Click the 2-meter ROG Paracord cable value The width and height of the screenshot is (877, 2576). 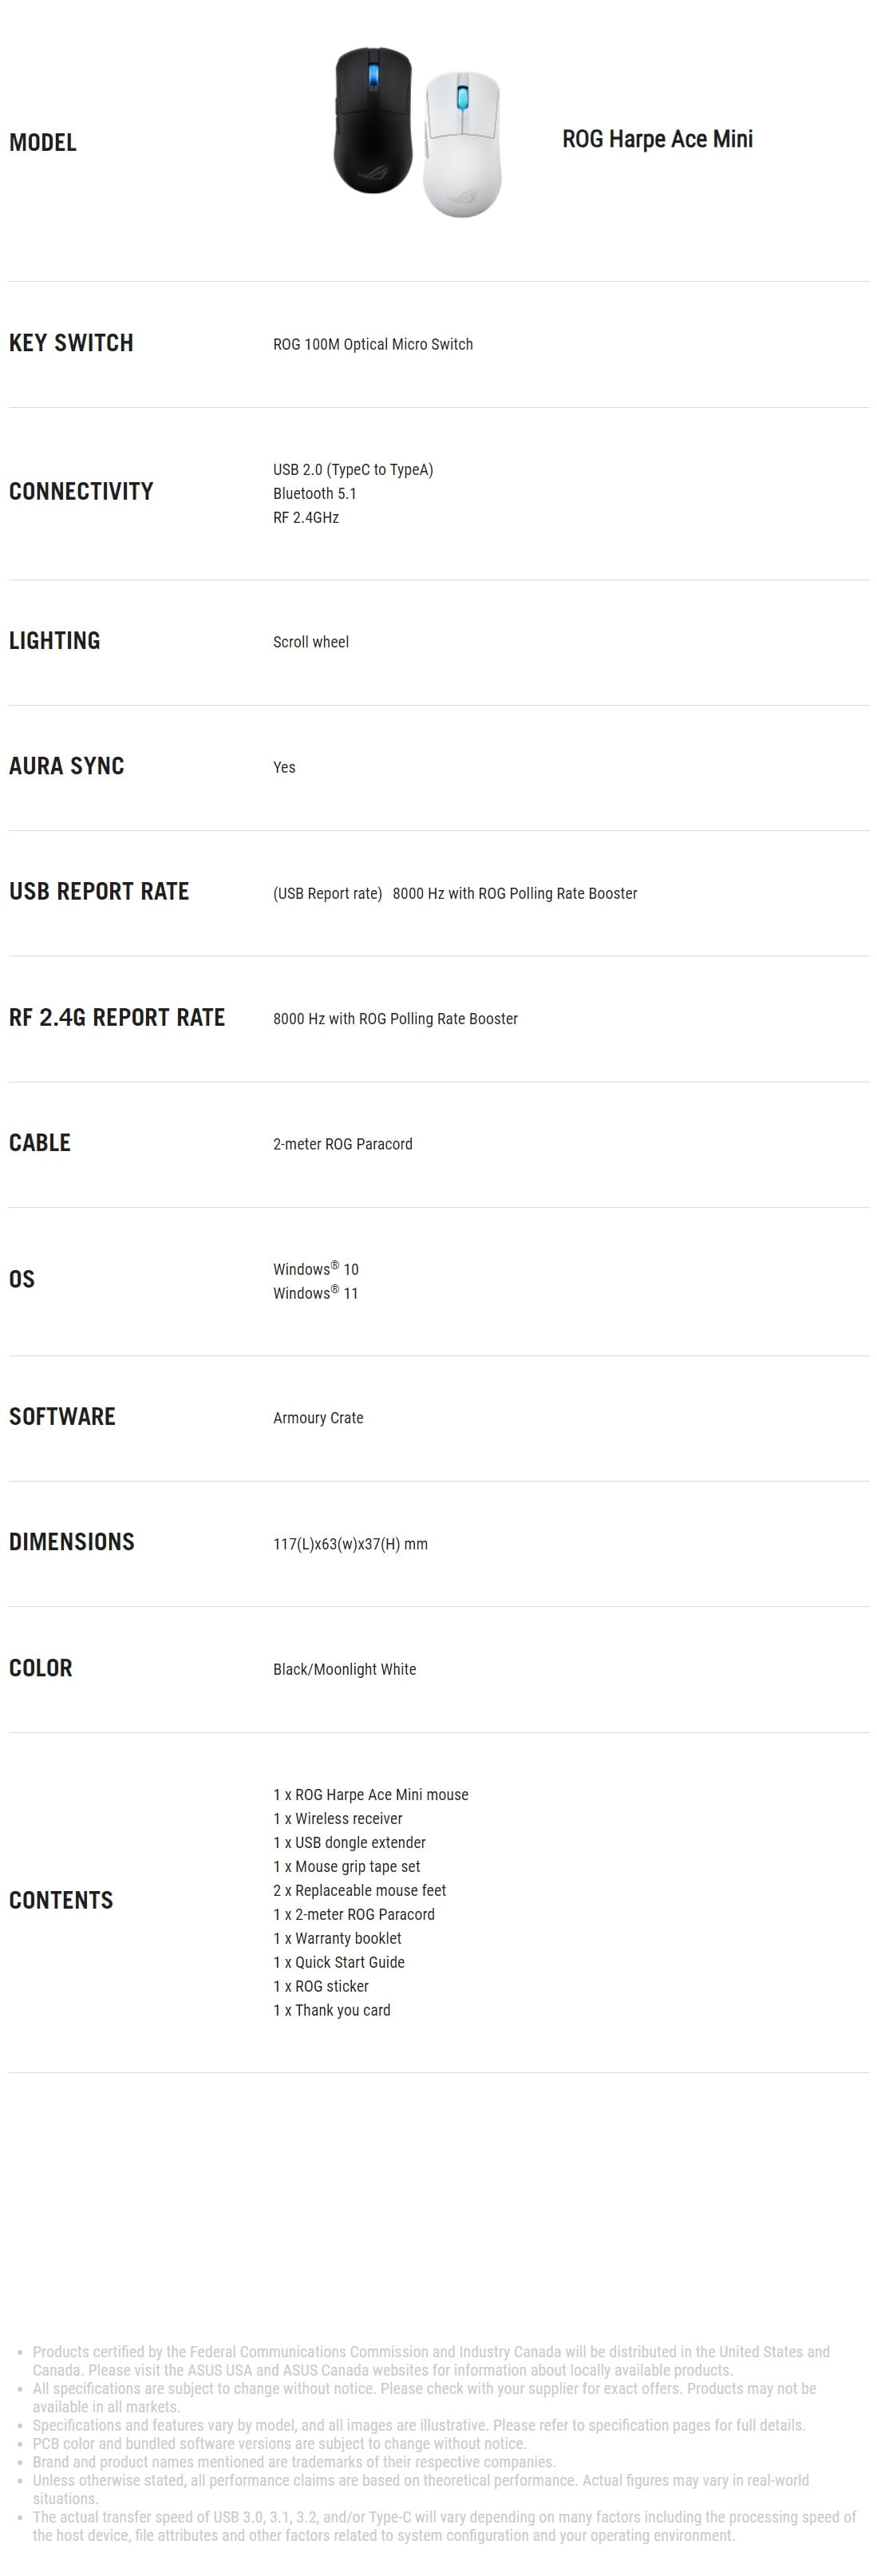343,1144
